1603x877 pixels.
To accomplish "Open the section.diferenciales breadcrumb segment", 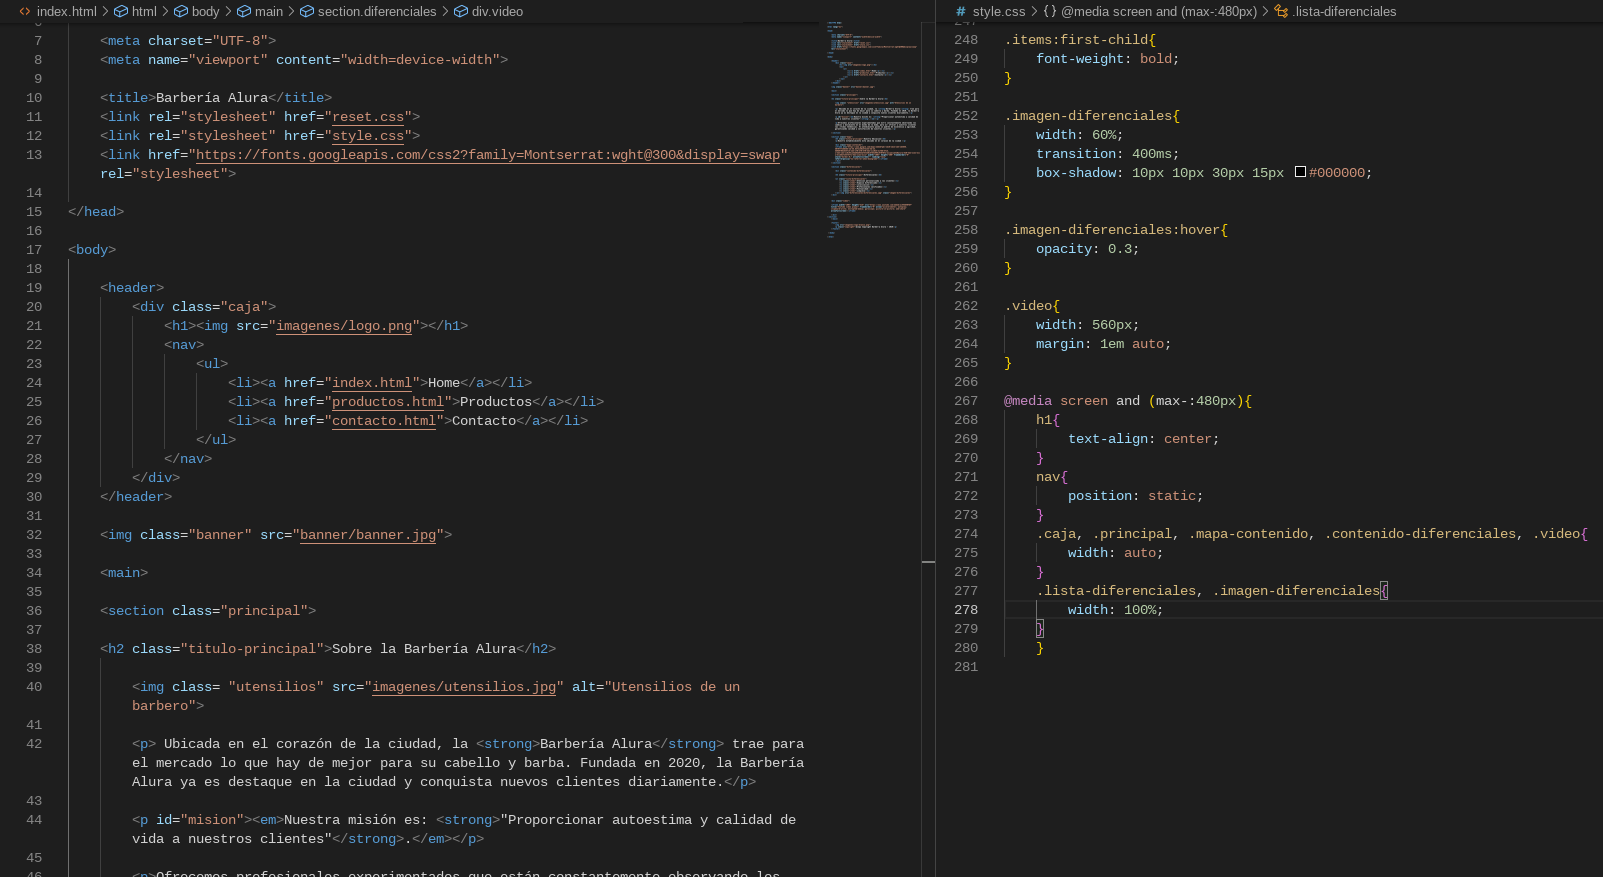I will pos(377,12).
